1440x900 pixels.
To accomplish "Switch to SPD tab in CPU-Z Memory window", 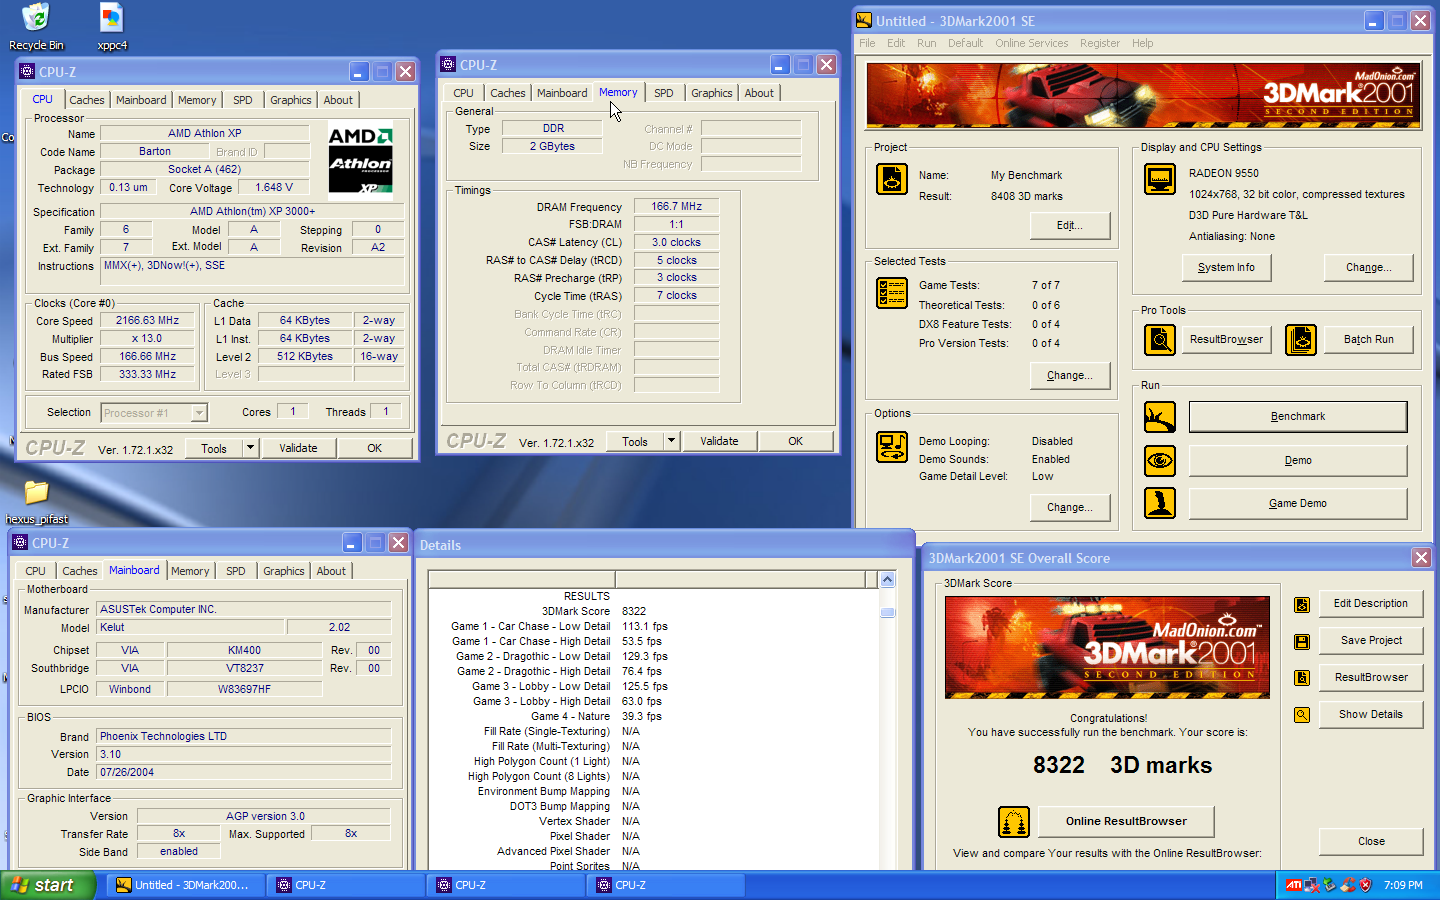I will [664, 93].
